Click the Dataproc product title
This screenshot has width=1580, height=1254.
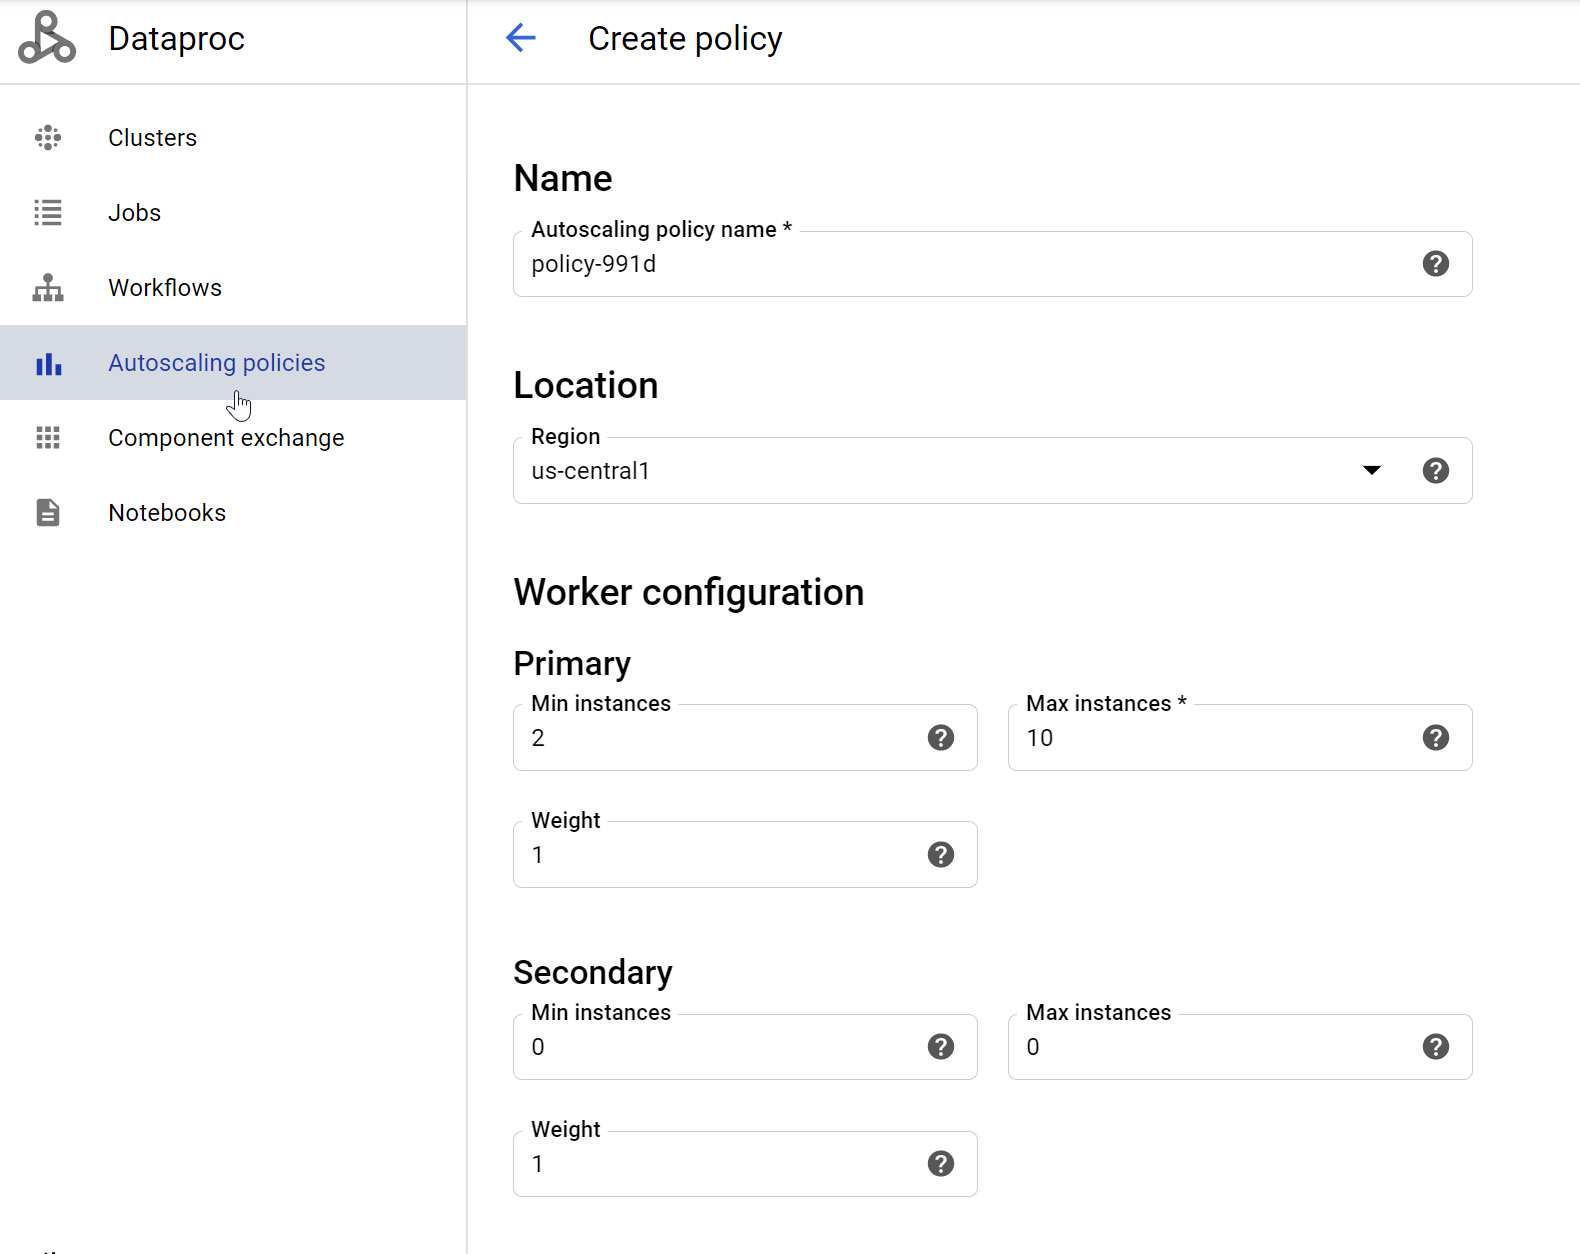pyautogui.click(x=177, y=39)
